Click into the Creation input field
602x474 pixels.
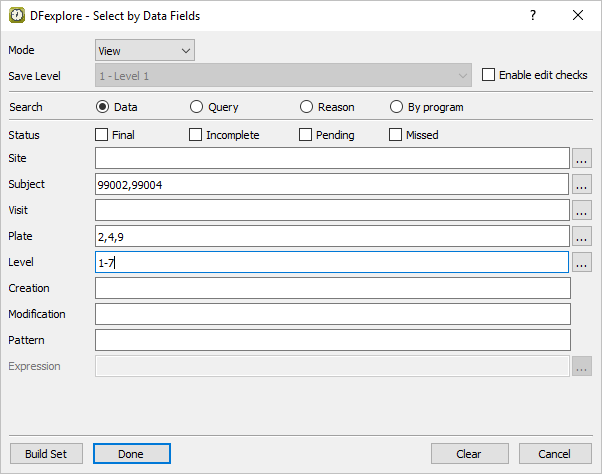pyautogui.click(x=332, y=288)
